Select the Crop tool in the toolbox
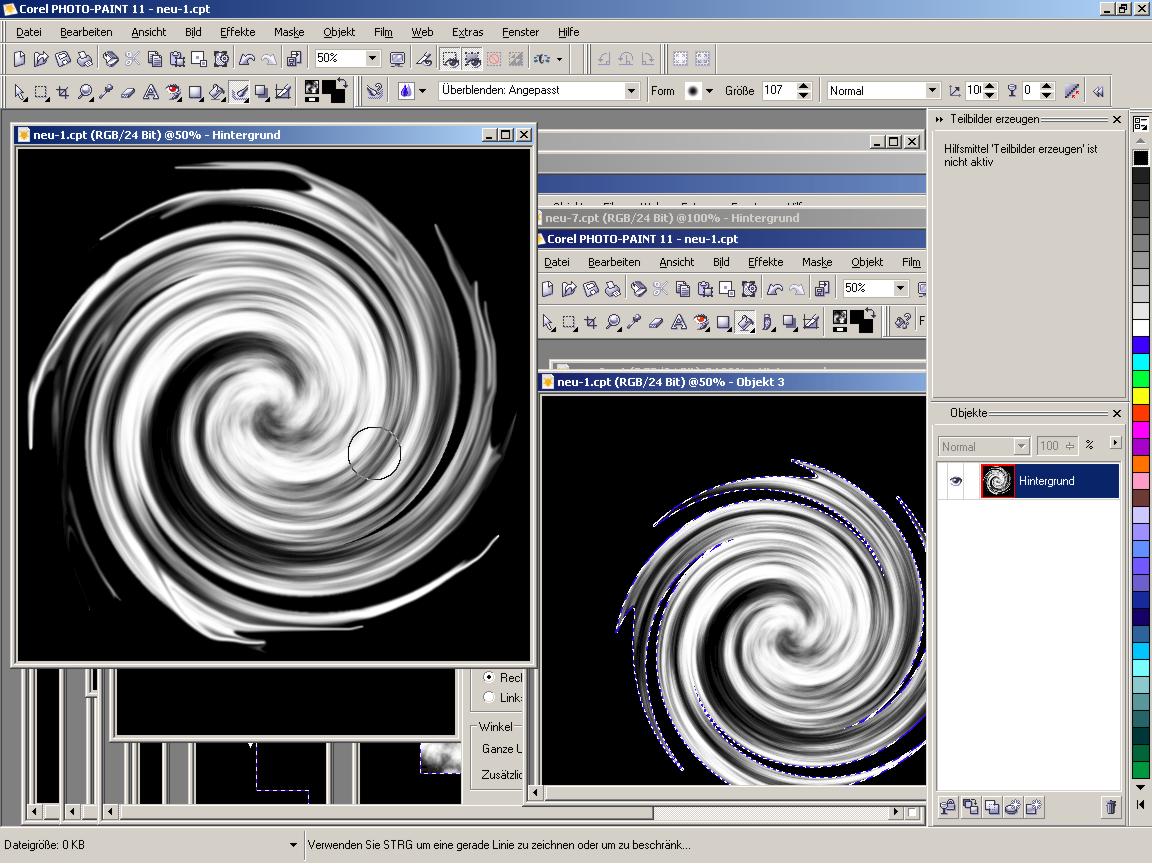Viewport: 1152px width, 864px height. (63, 92)
